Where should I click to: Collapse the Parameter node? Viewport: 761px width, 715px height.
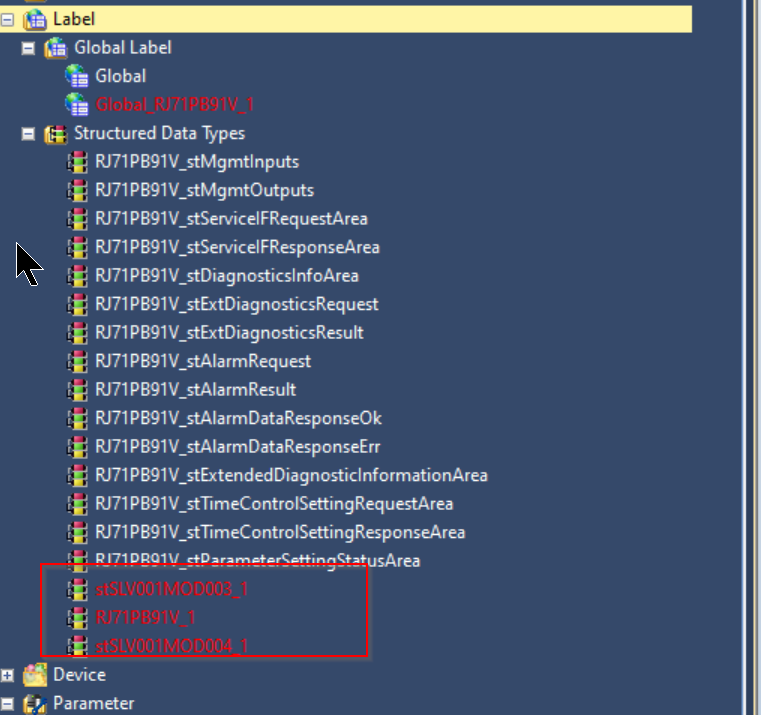[7, 703]
